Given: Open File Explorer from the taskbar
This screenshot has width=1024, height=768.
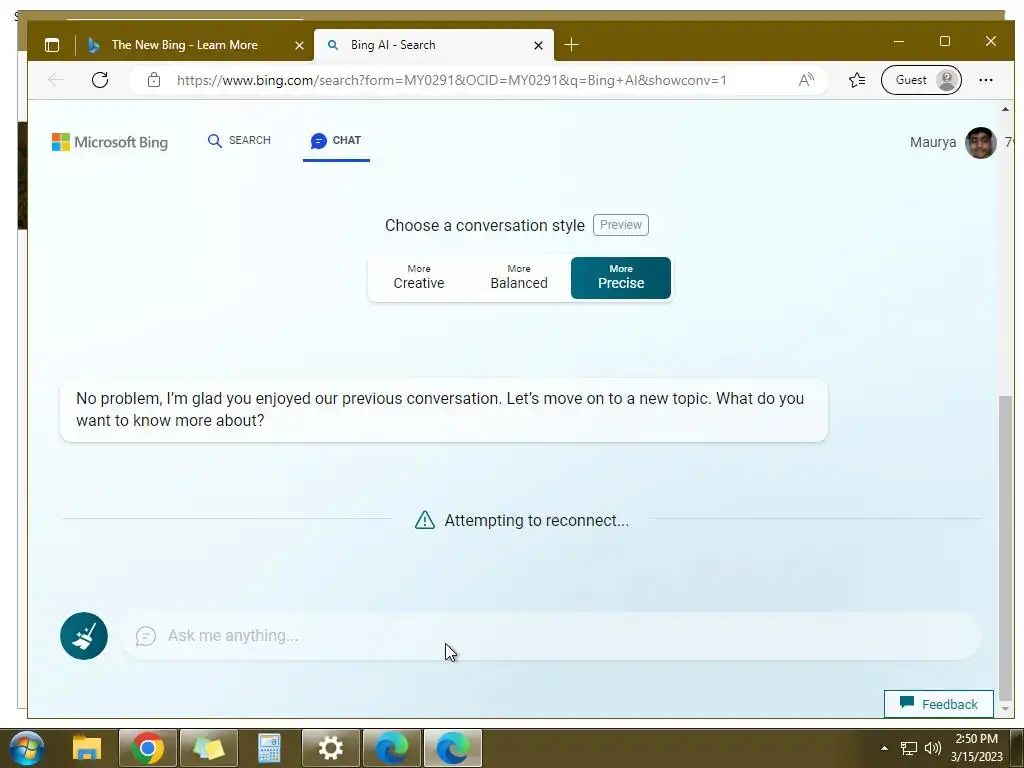Looking at the screenshot, I should (87, 748).
